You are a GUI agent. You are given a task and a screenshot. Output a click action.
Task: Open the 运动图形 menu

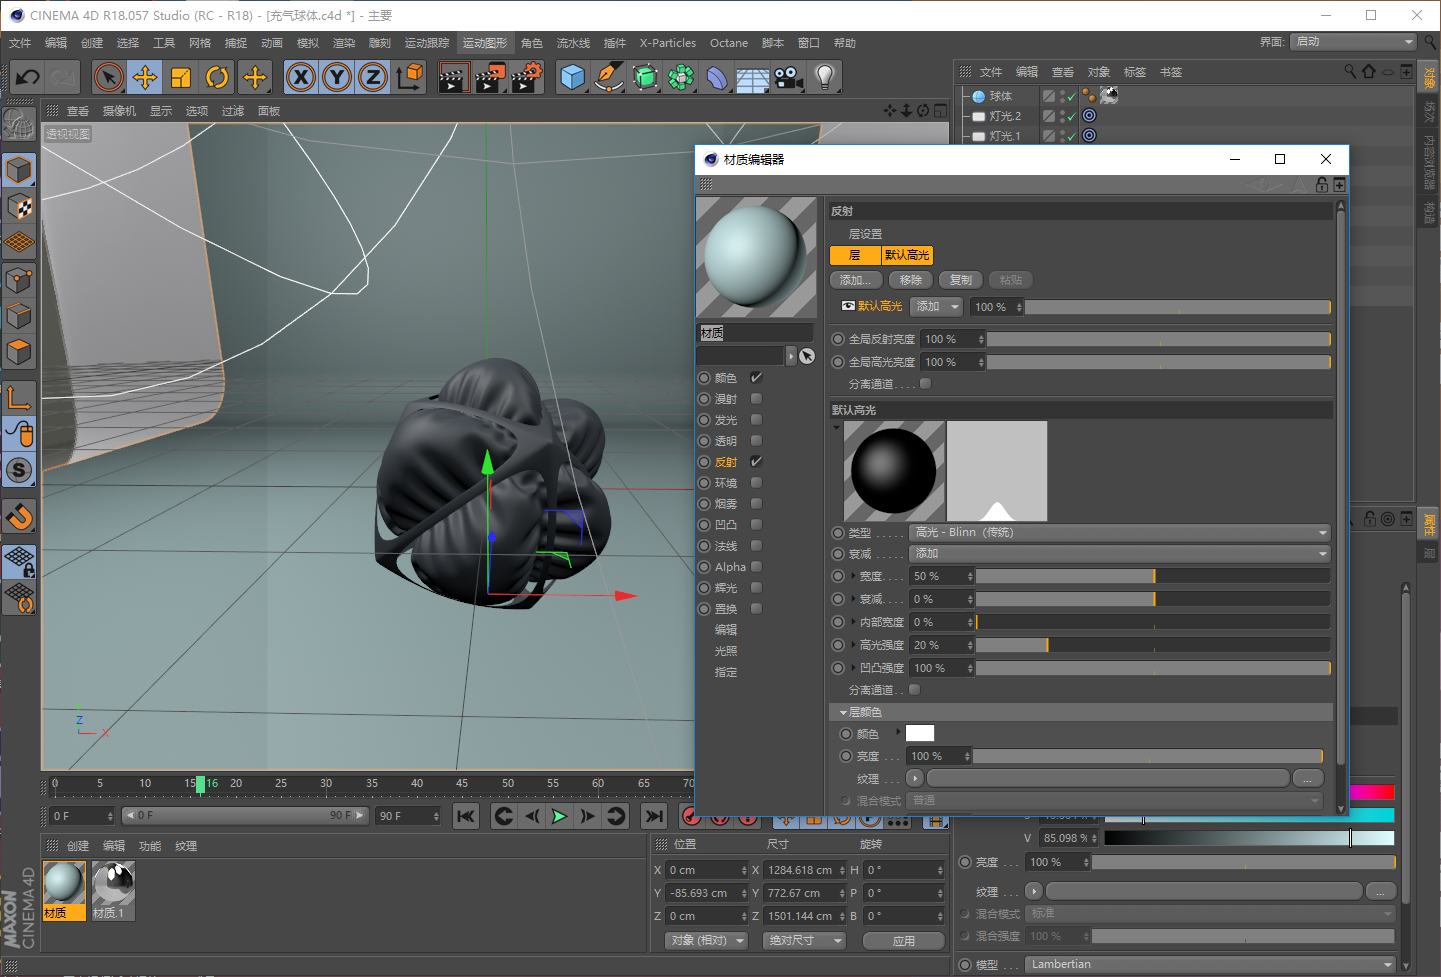[484, 43]
